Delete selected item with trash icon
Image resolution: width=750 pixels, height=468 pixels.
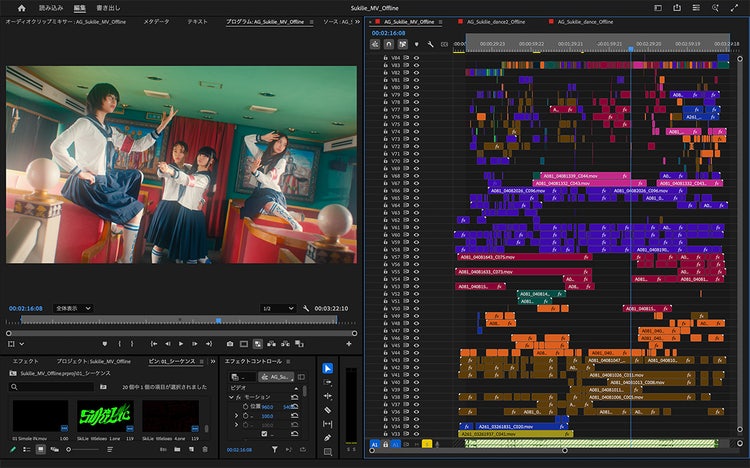[205, 450]
